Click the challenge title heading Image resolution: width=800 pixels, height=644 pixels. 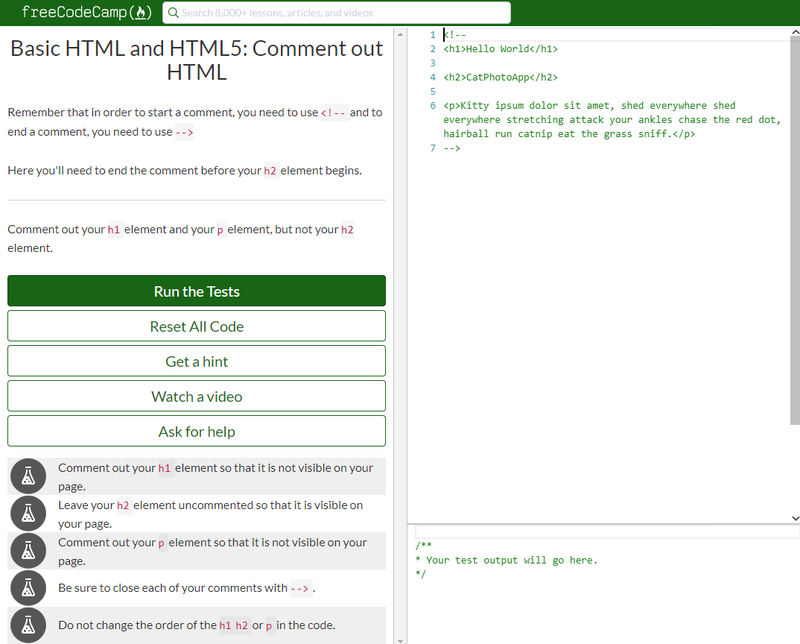(x=196, y=60)
